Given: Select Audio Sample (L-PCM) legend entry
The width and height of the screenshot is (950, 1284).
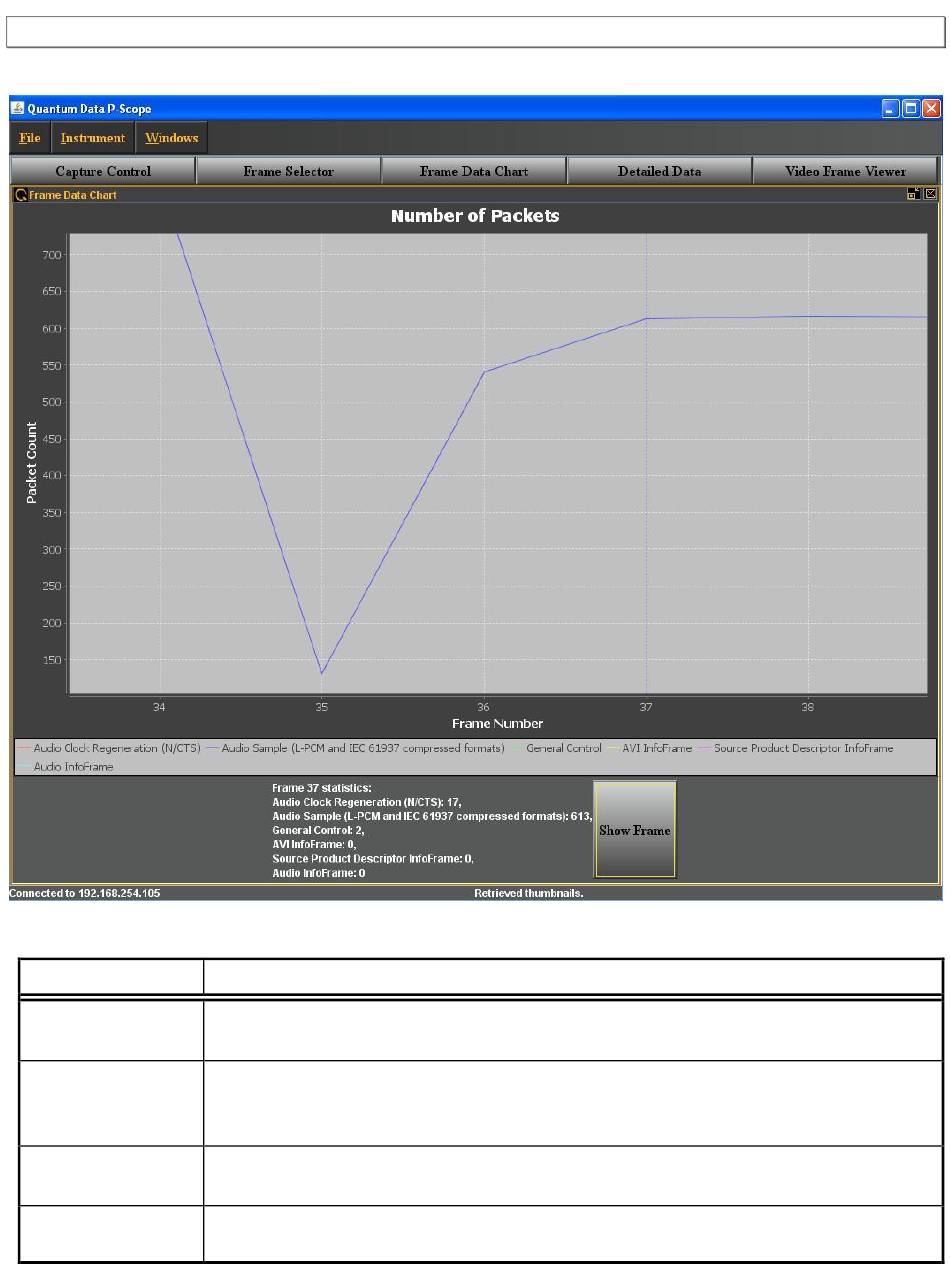Looking at the screenshot, I should 354,748.
